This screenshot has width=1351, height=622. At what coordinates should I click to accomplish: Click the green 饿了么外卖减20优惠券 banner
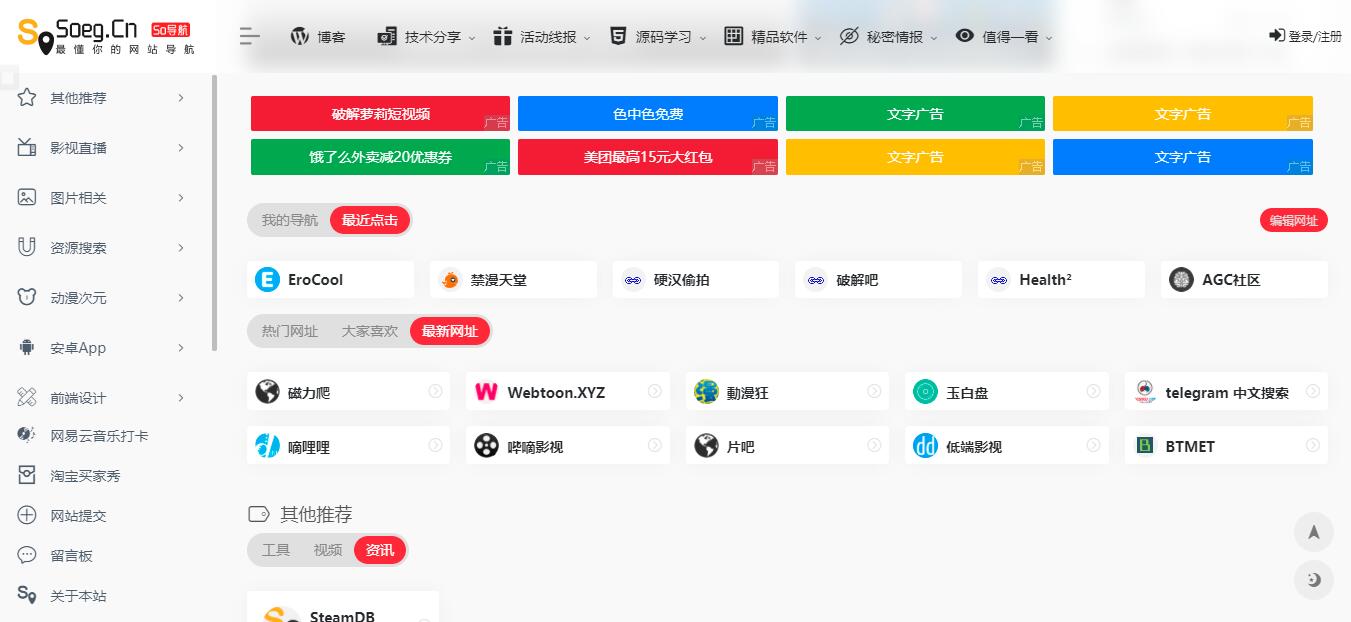[x=380, y=157]
